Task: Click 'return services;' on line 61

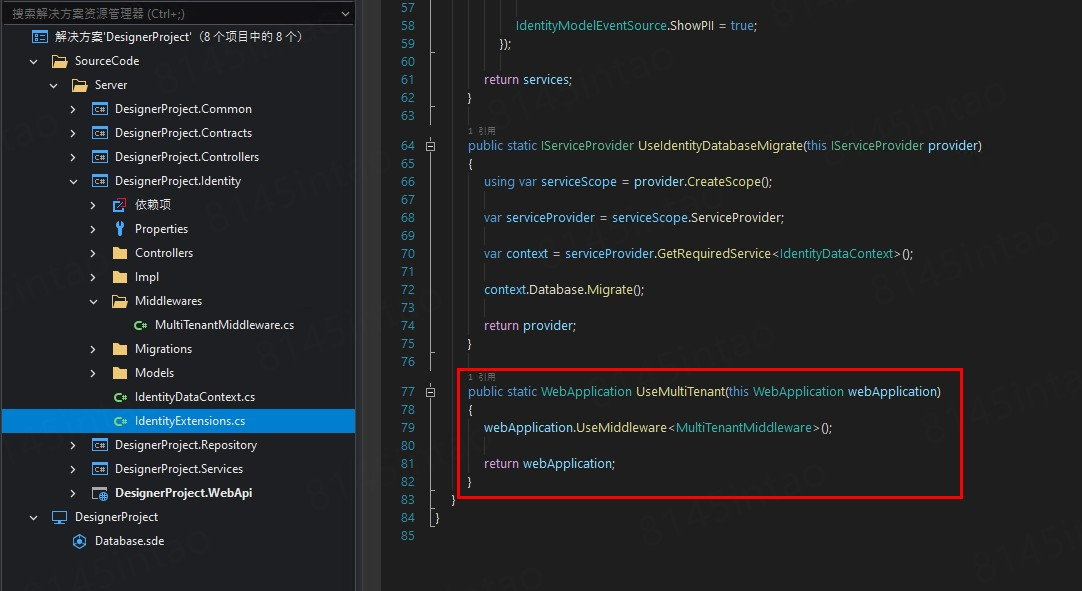Action: [x=528, y=79]
